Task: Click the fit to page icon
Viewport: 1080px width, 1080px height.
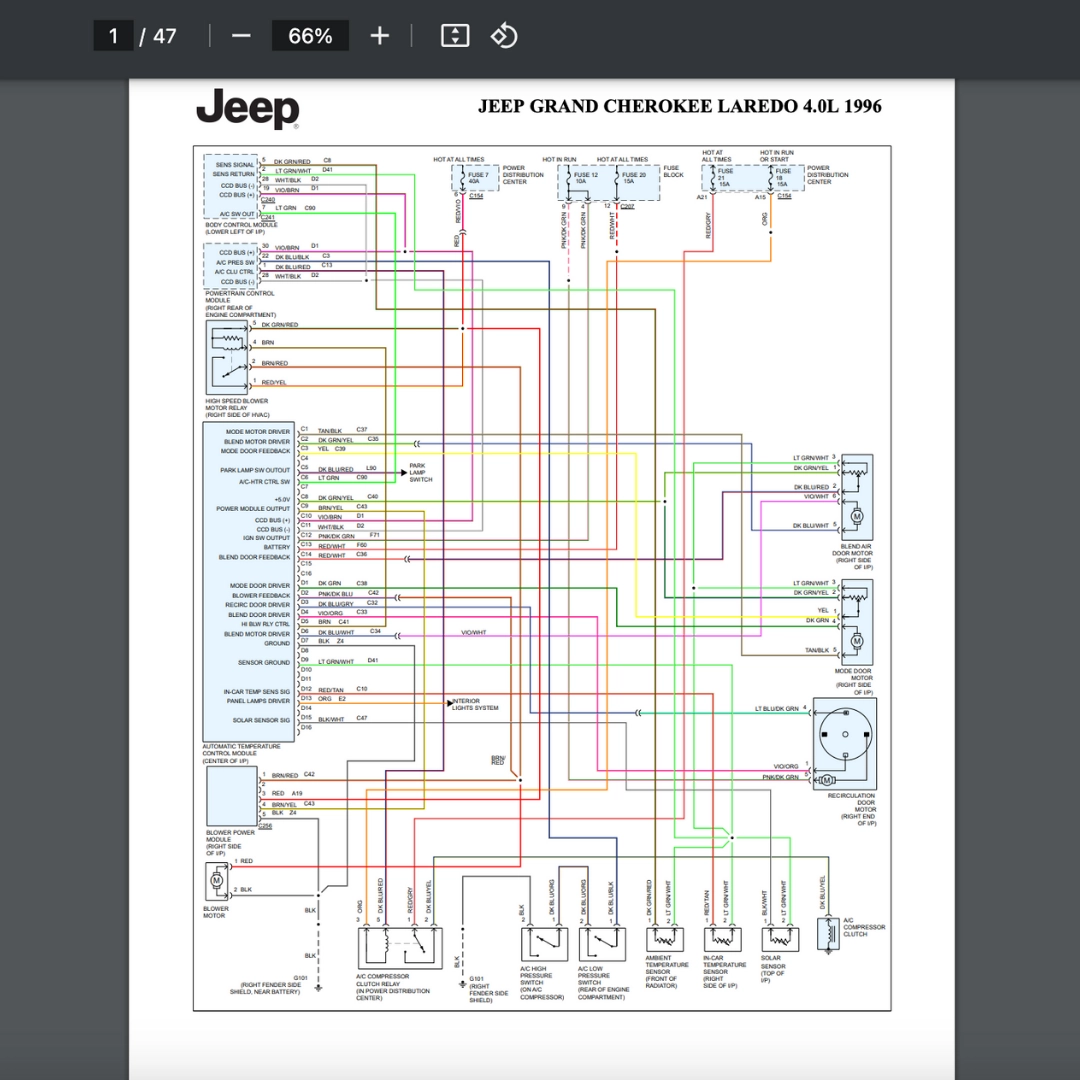Action: (455, 36)
